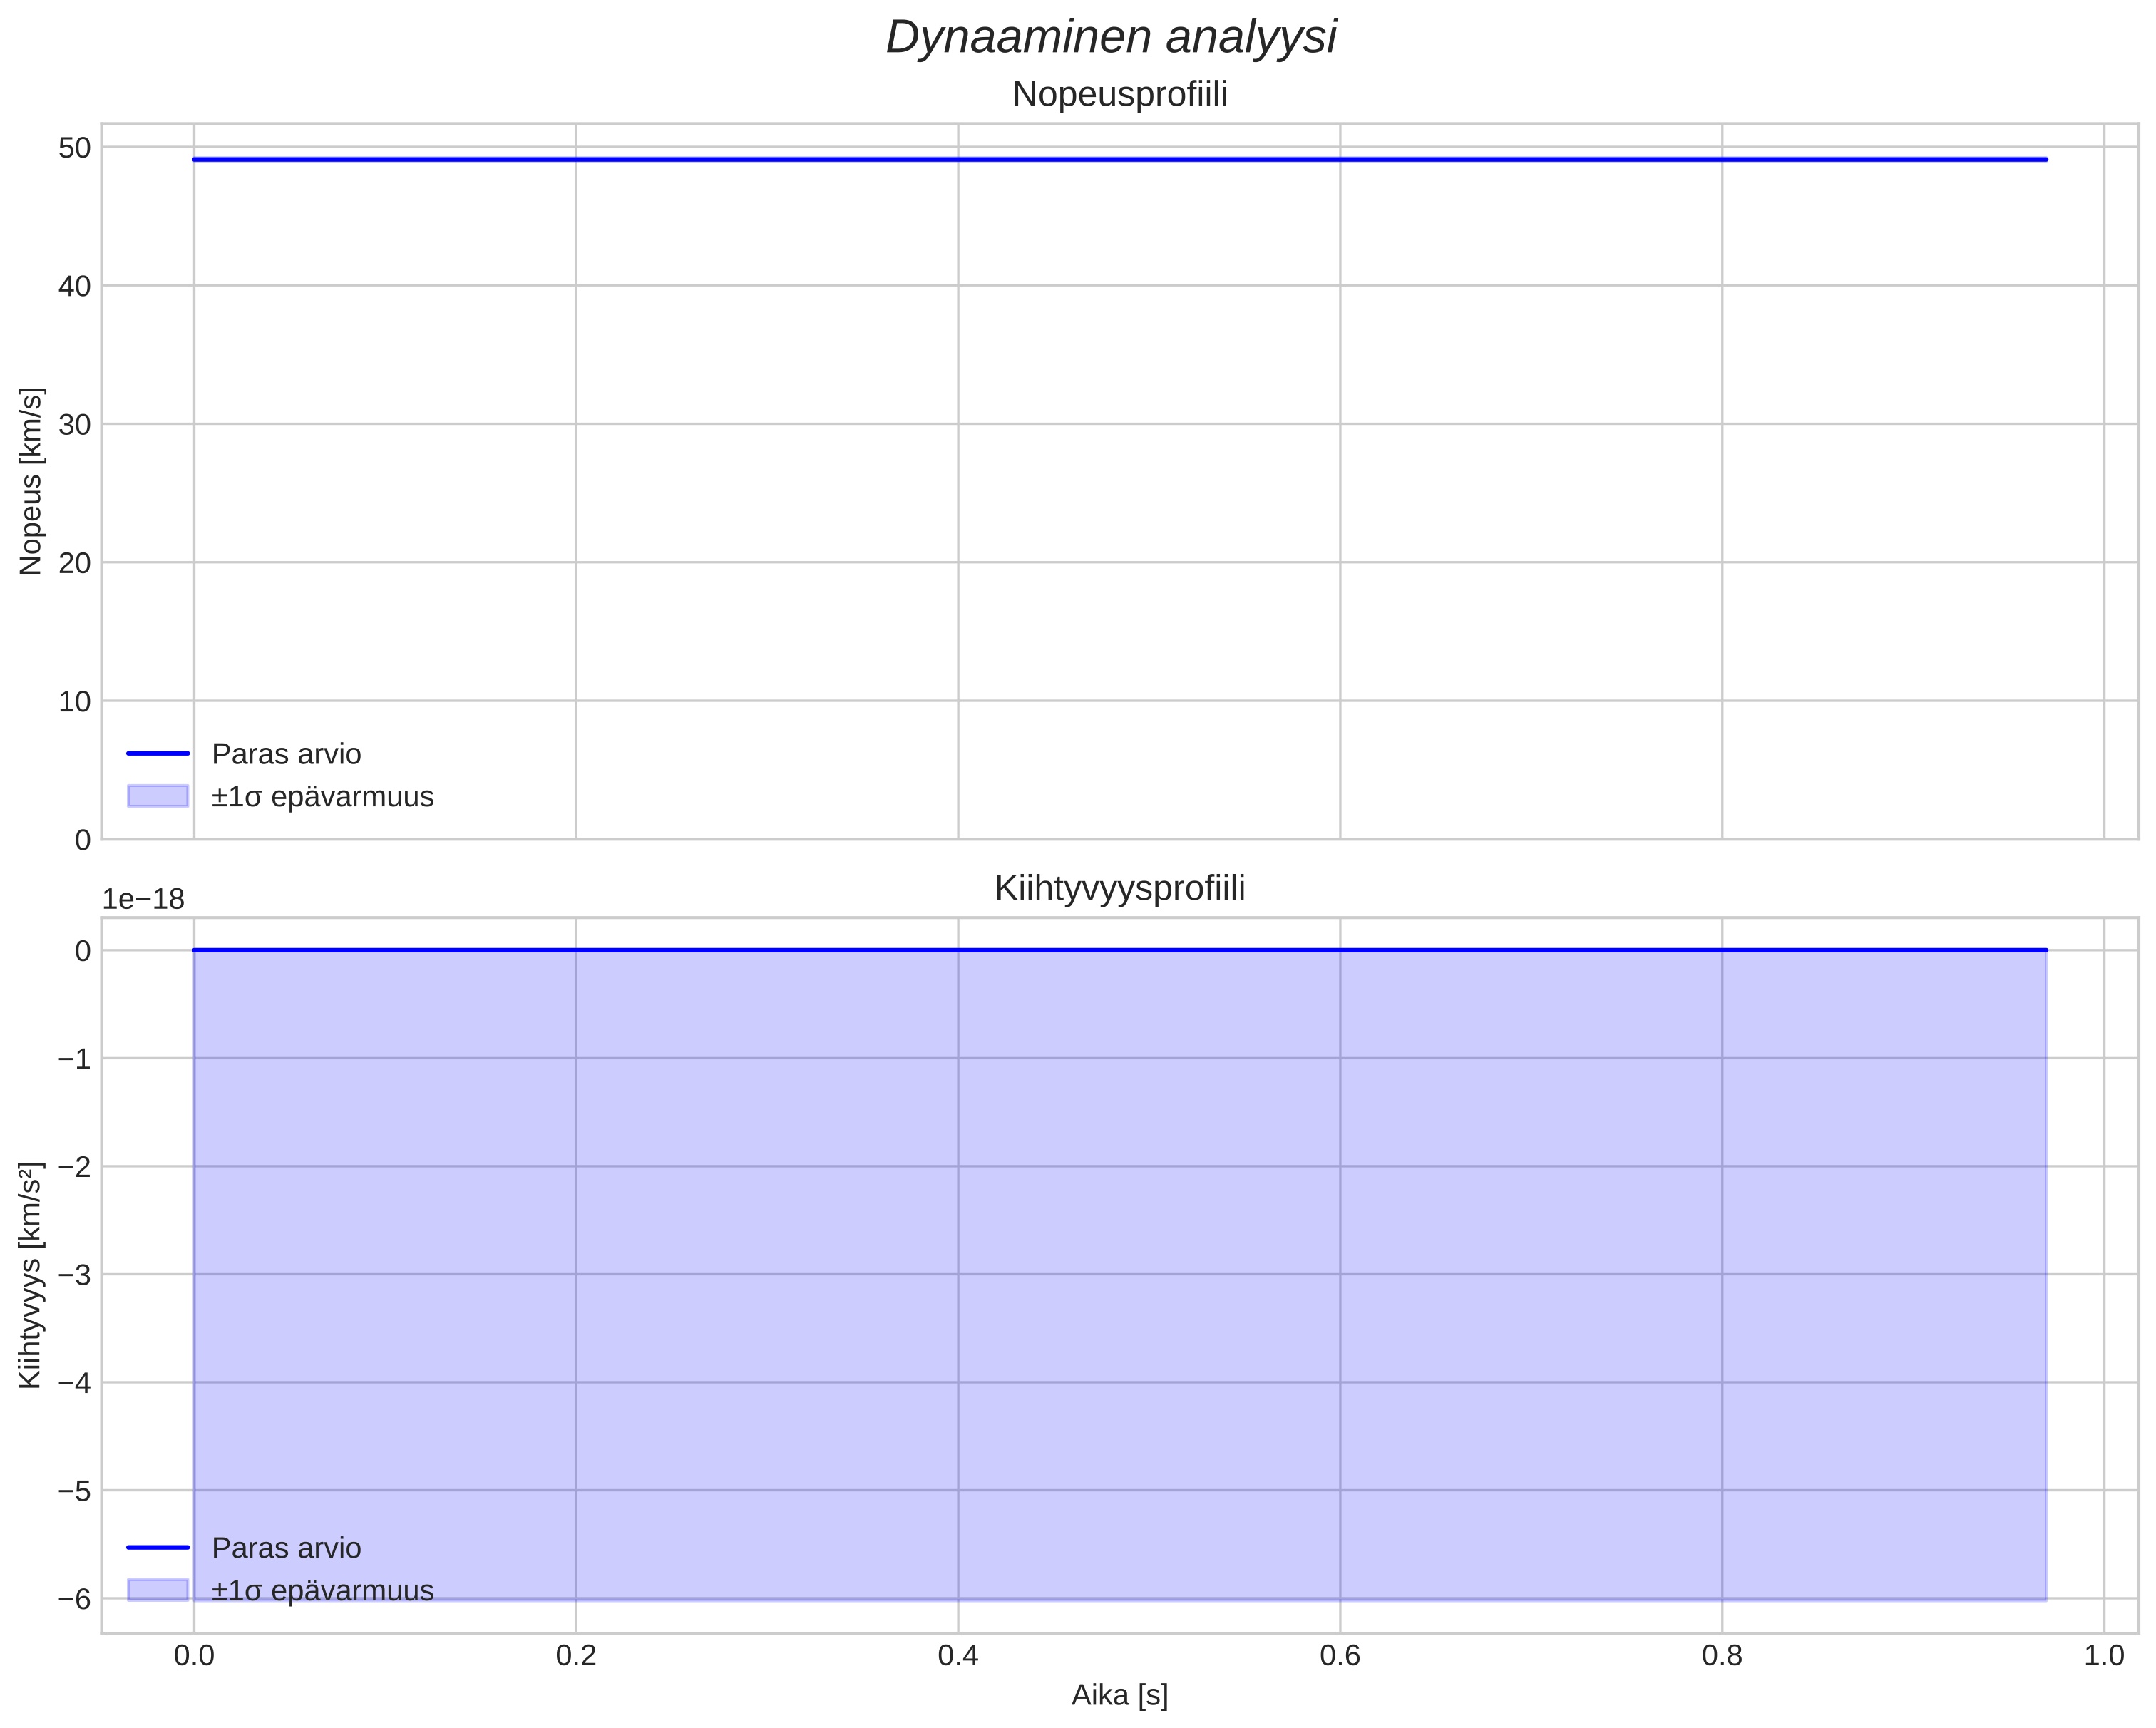Viewport: 2156px width, 1728px height.
Task: Click the 0.6 tick on time axis
Action: [1340, 1656]
